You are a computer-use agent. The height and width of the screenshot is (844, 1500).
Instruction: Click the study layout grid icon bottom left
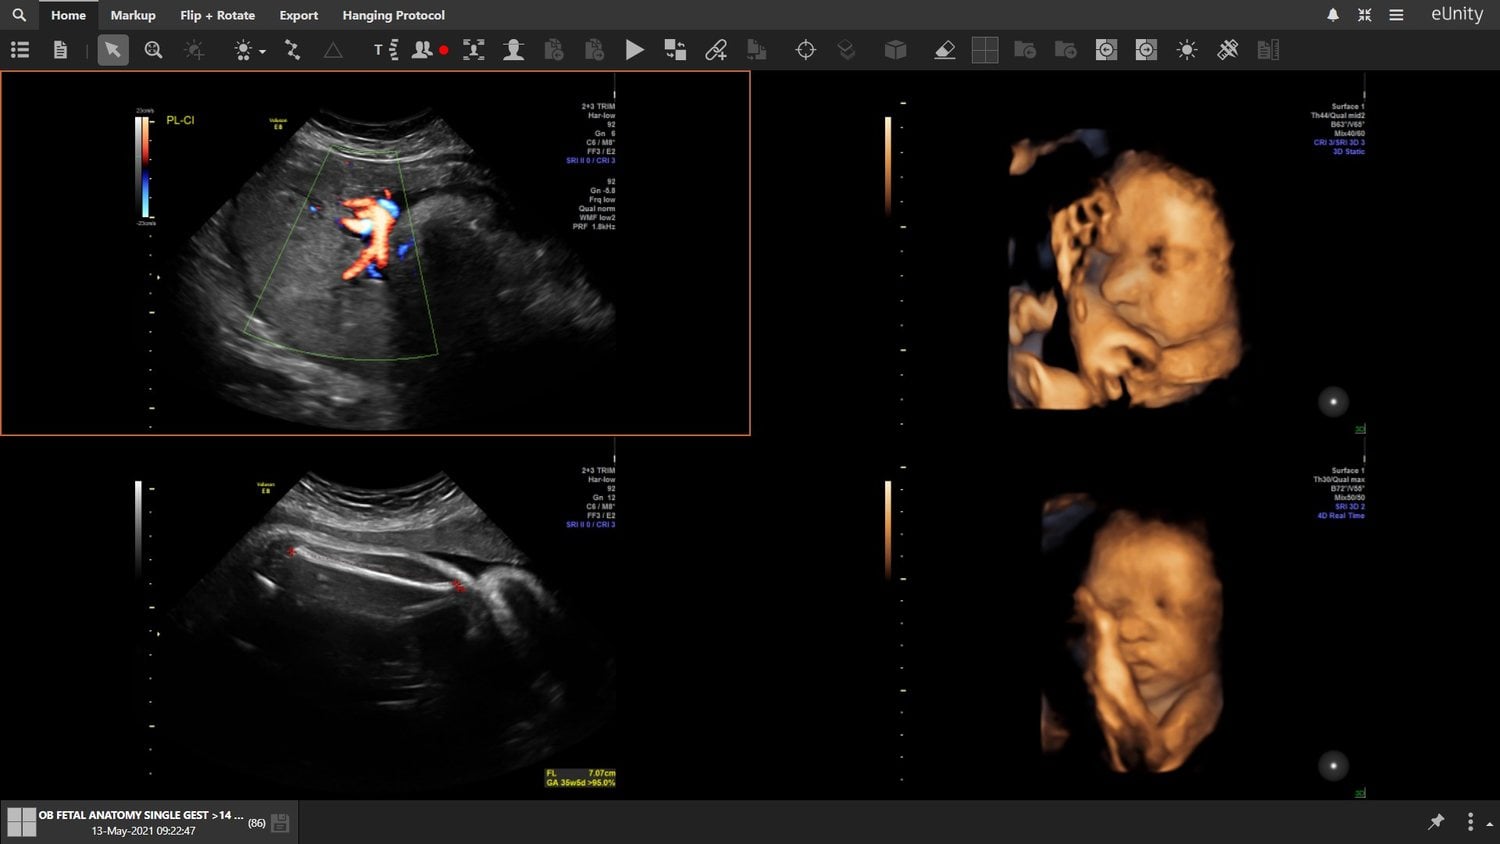pyautogui.click(x=21, y=822)
